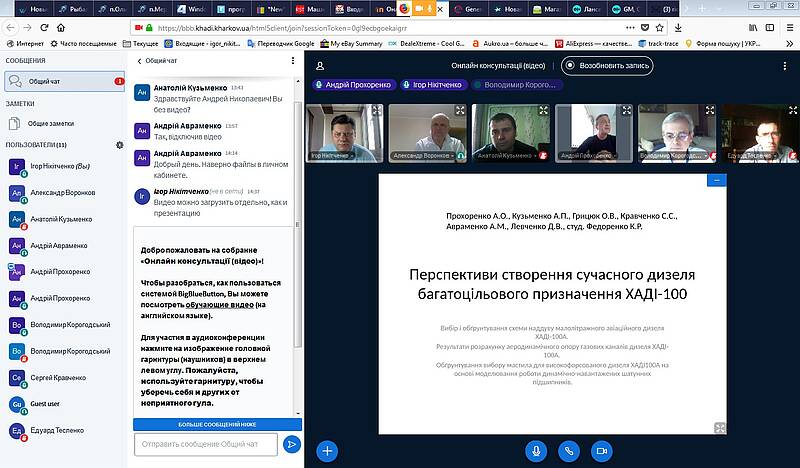
Task: Make presentation fullscreen via corner icon
Action: click(x=719, y=427)
